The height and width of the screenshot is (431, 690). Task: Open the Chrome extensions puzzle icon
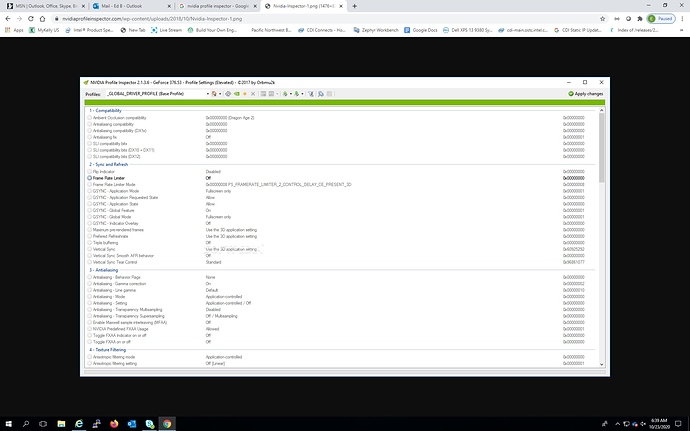click(640, 18)
